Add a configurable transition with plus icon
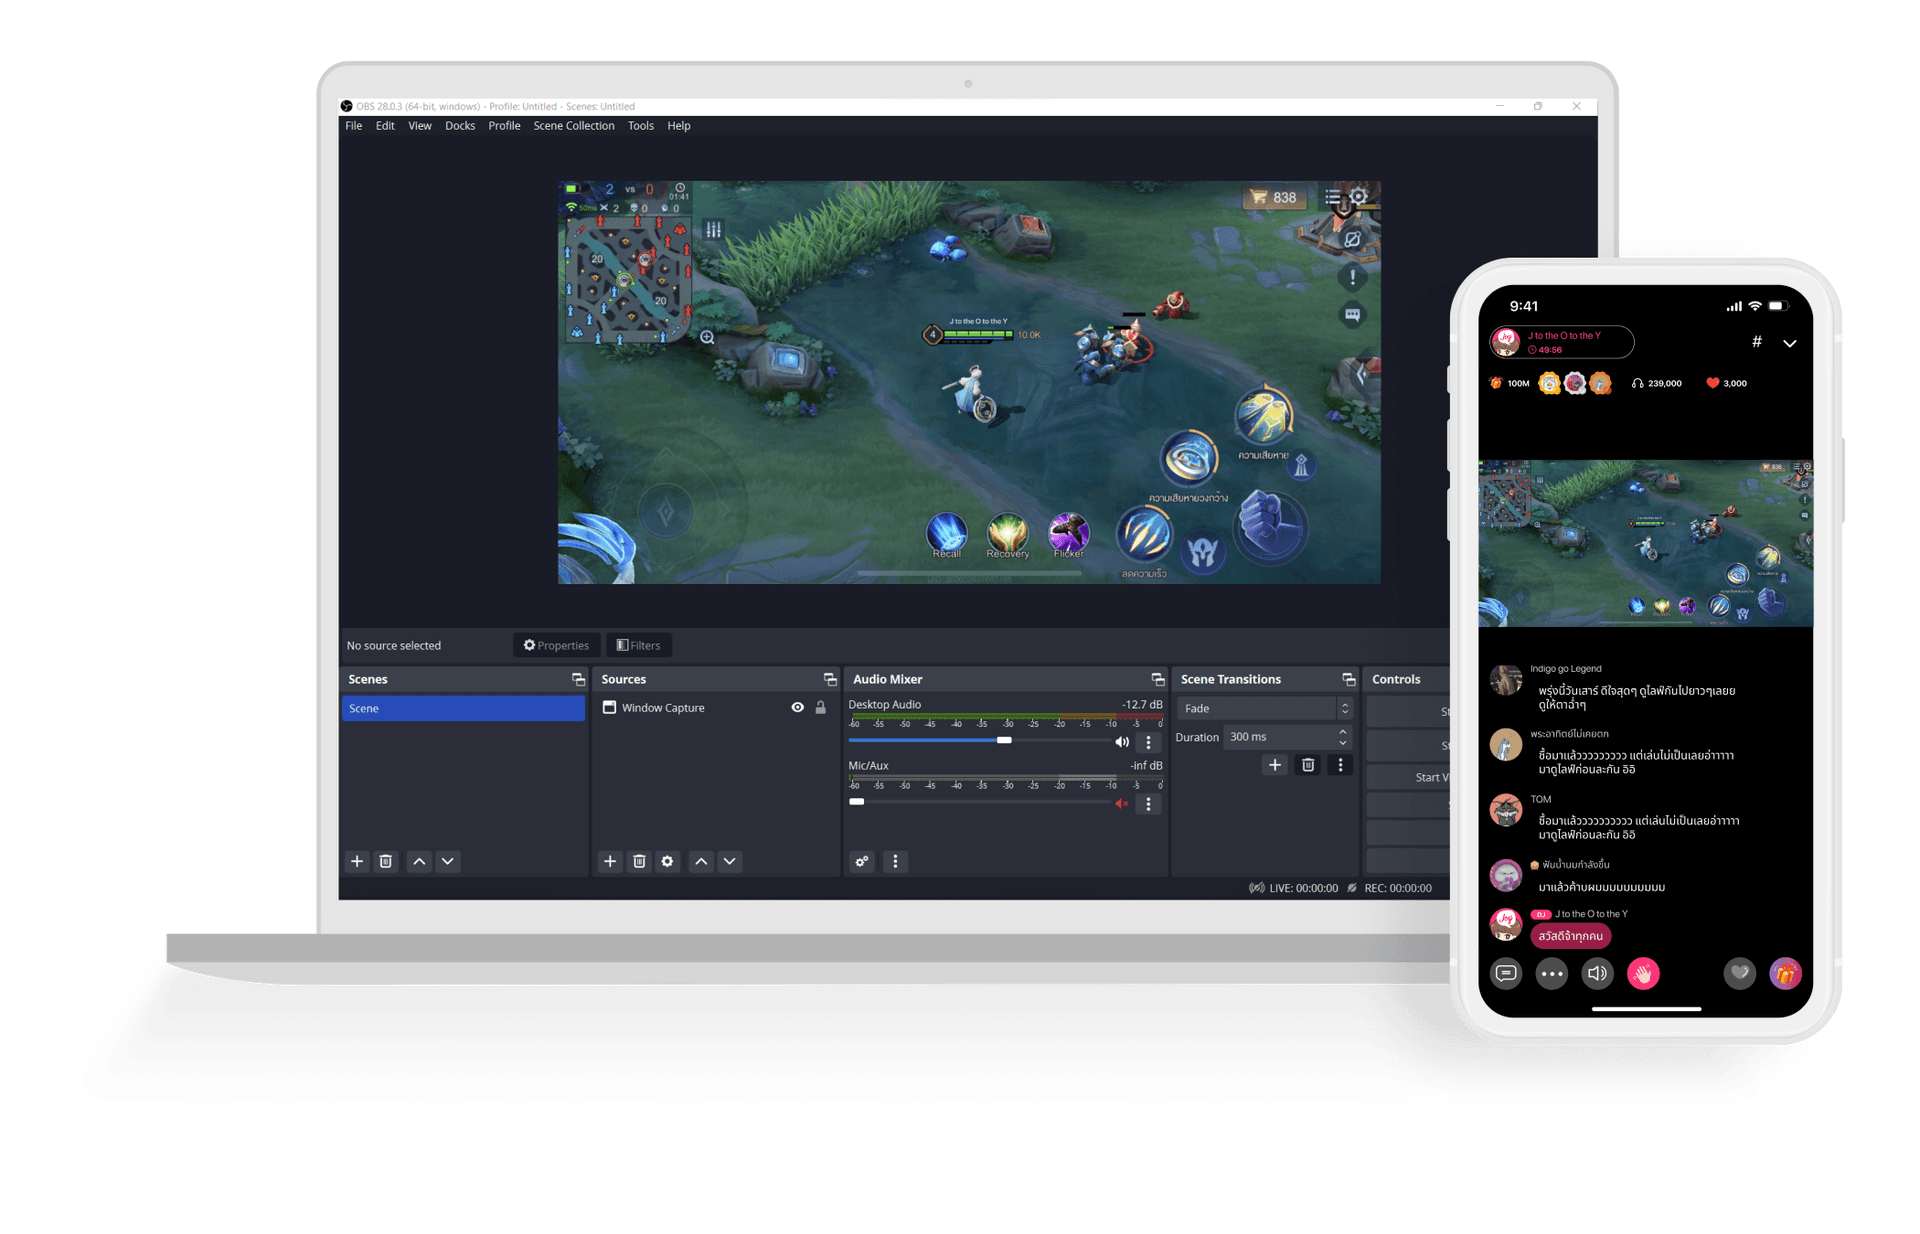This screenshot has height=1234, width=1920. click(x=1274, y=765)
